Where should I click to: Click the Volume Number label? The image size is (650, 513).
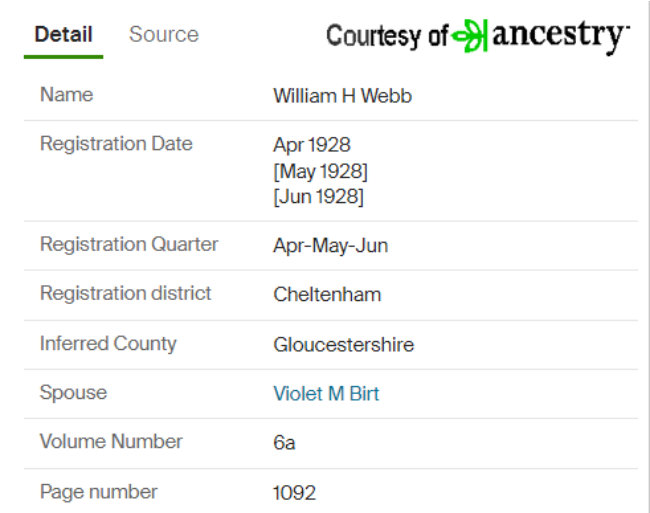coord(111,441)
